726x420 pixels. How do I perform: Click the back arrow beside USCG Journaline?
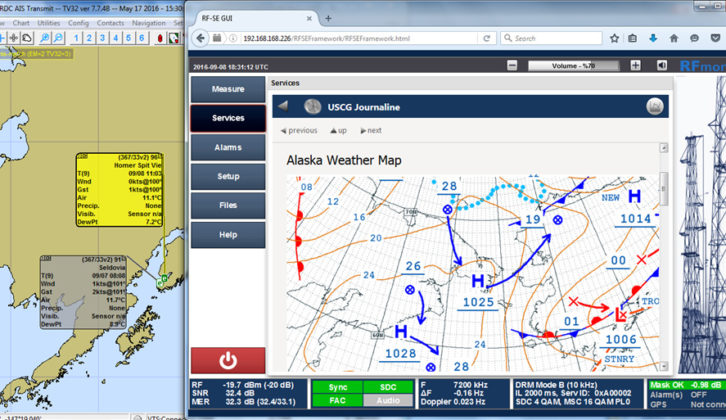[283, 107]
